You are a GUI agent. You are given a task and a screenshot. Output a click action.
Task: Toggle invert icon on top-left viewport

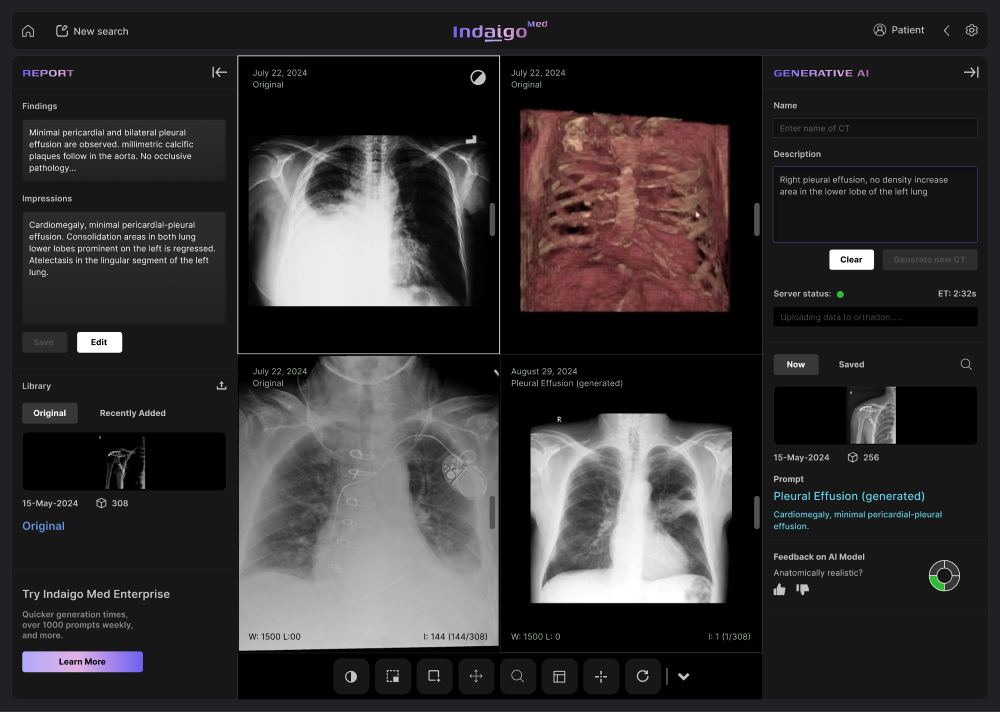(478, 78)
